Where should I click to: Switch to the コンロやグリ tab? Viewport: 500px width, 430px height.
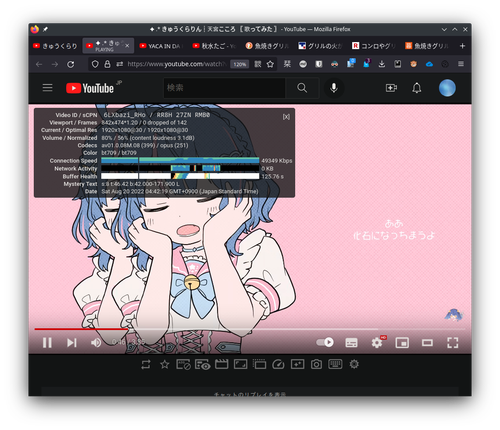point(374,46)
